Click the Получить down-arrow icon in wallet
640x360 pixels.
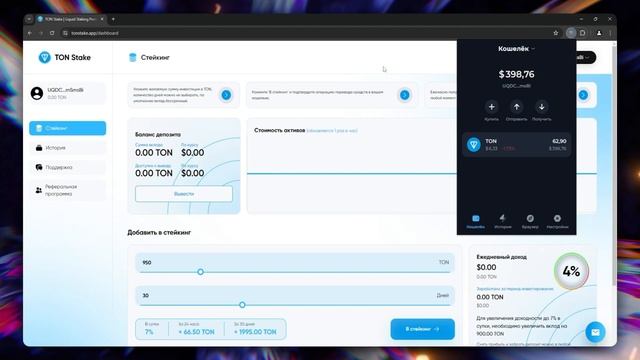542,107
